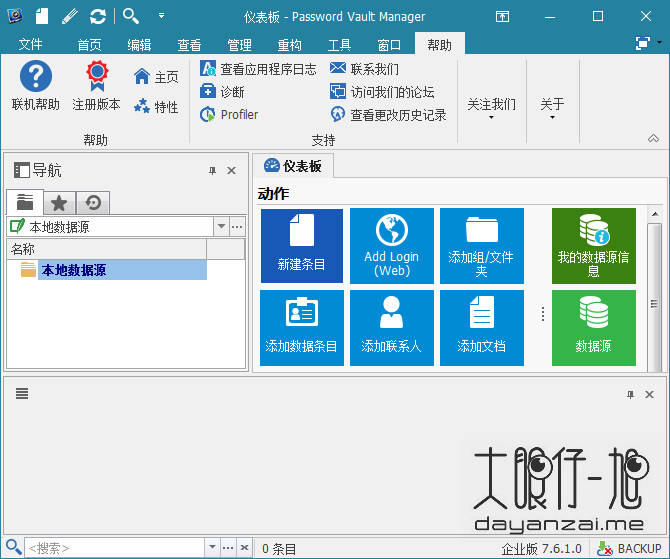Click 联系我们 contact us
Screen dimensions: 670x559
point(364,69)
